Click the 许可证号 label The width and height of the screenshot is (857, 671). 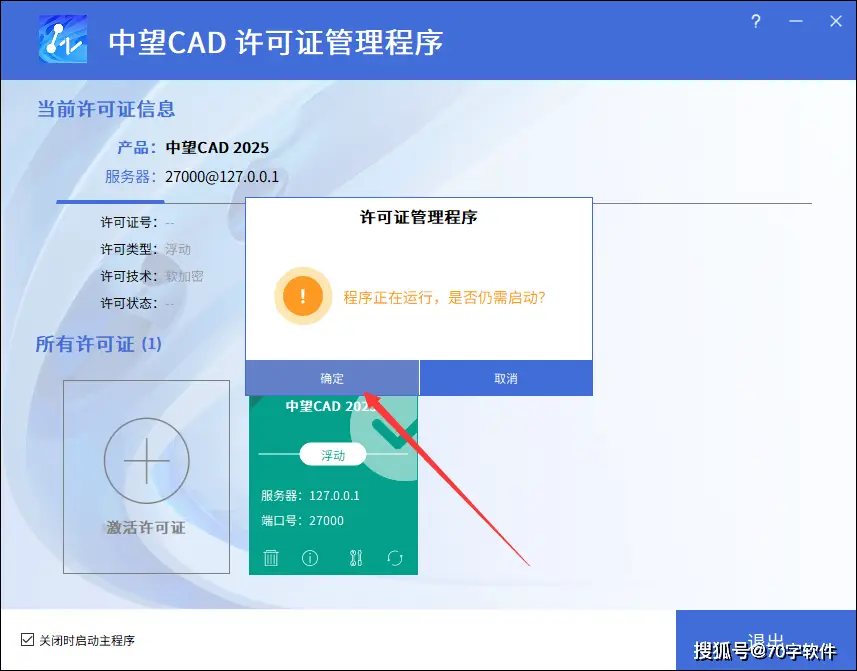click(130, 222)
